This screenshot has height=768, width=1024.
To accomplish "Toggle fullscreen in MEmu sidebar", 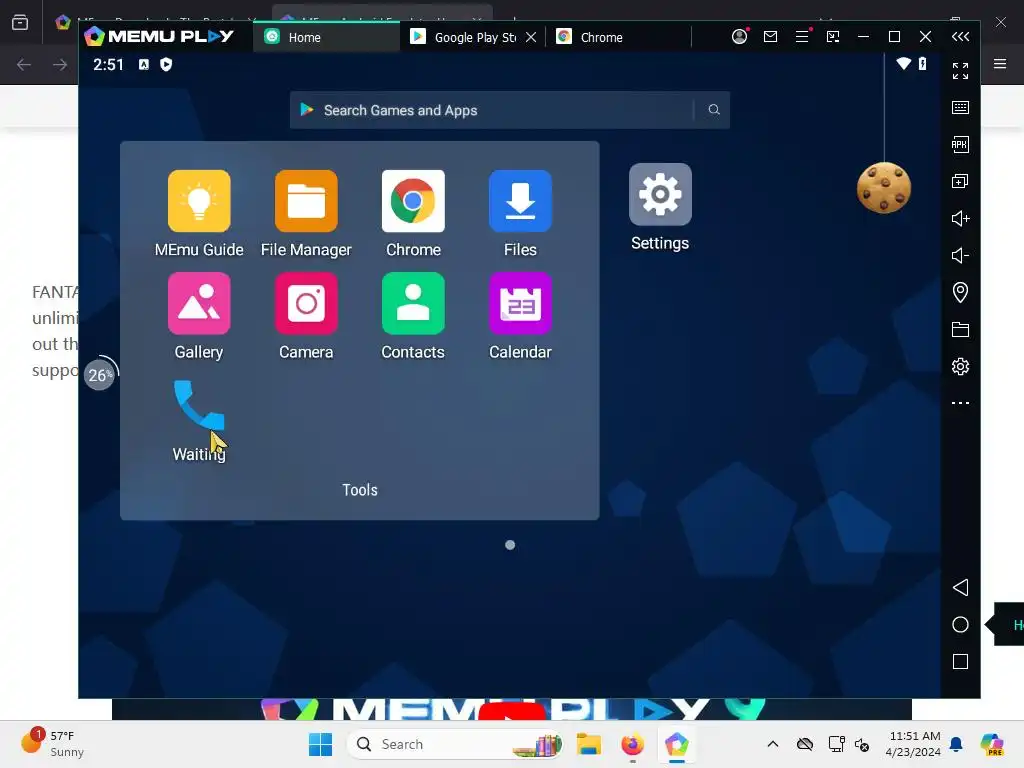I will [x=960, y=71].
